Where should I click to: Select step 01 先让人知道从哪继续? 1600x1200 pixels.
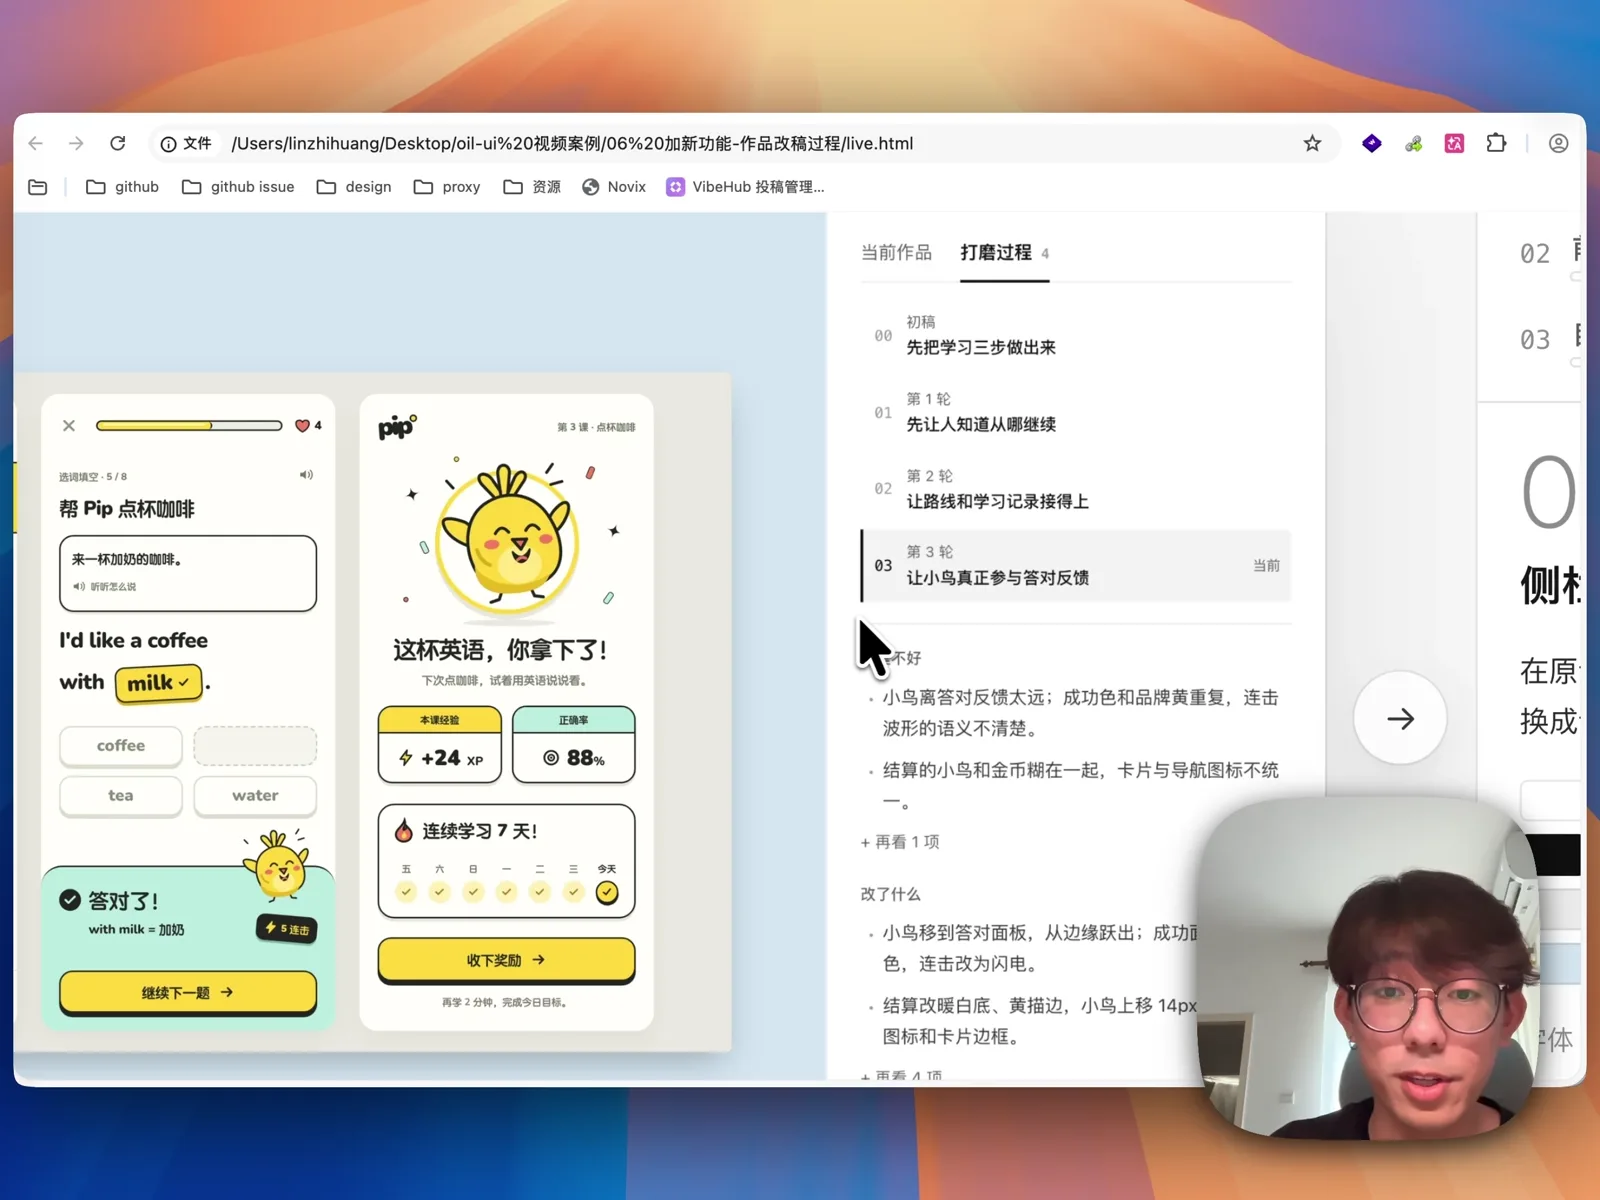coord(1075,412)
